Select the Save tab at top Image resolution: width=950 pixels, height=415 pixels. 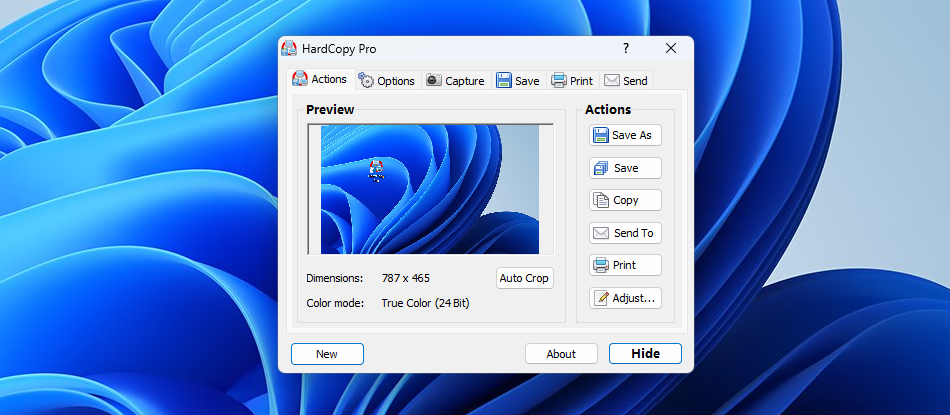517,81
